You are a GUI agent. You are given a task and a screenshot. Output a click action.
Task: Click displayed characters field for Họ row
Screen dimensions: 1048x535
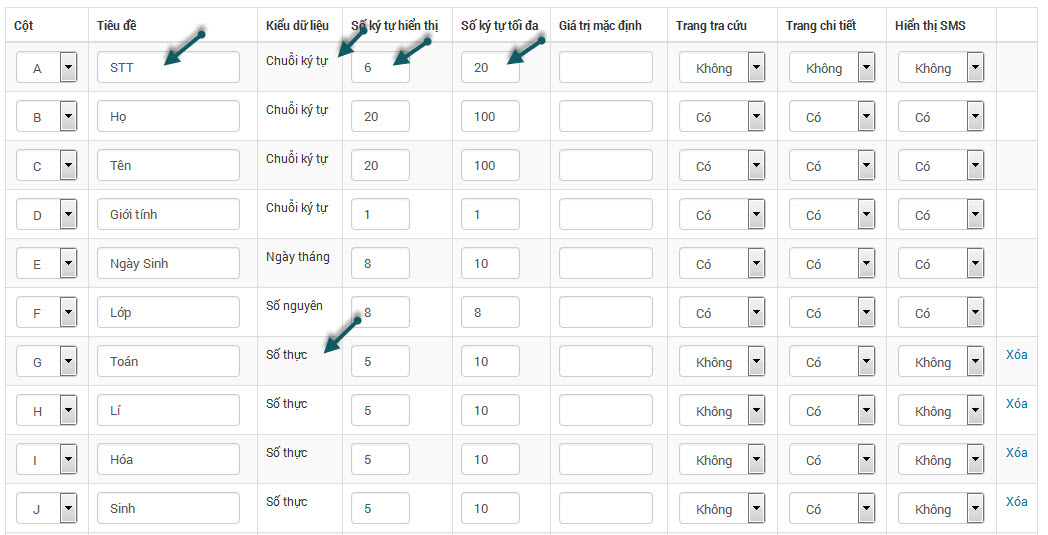(x=380, y=117)
